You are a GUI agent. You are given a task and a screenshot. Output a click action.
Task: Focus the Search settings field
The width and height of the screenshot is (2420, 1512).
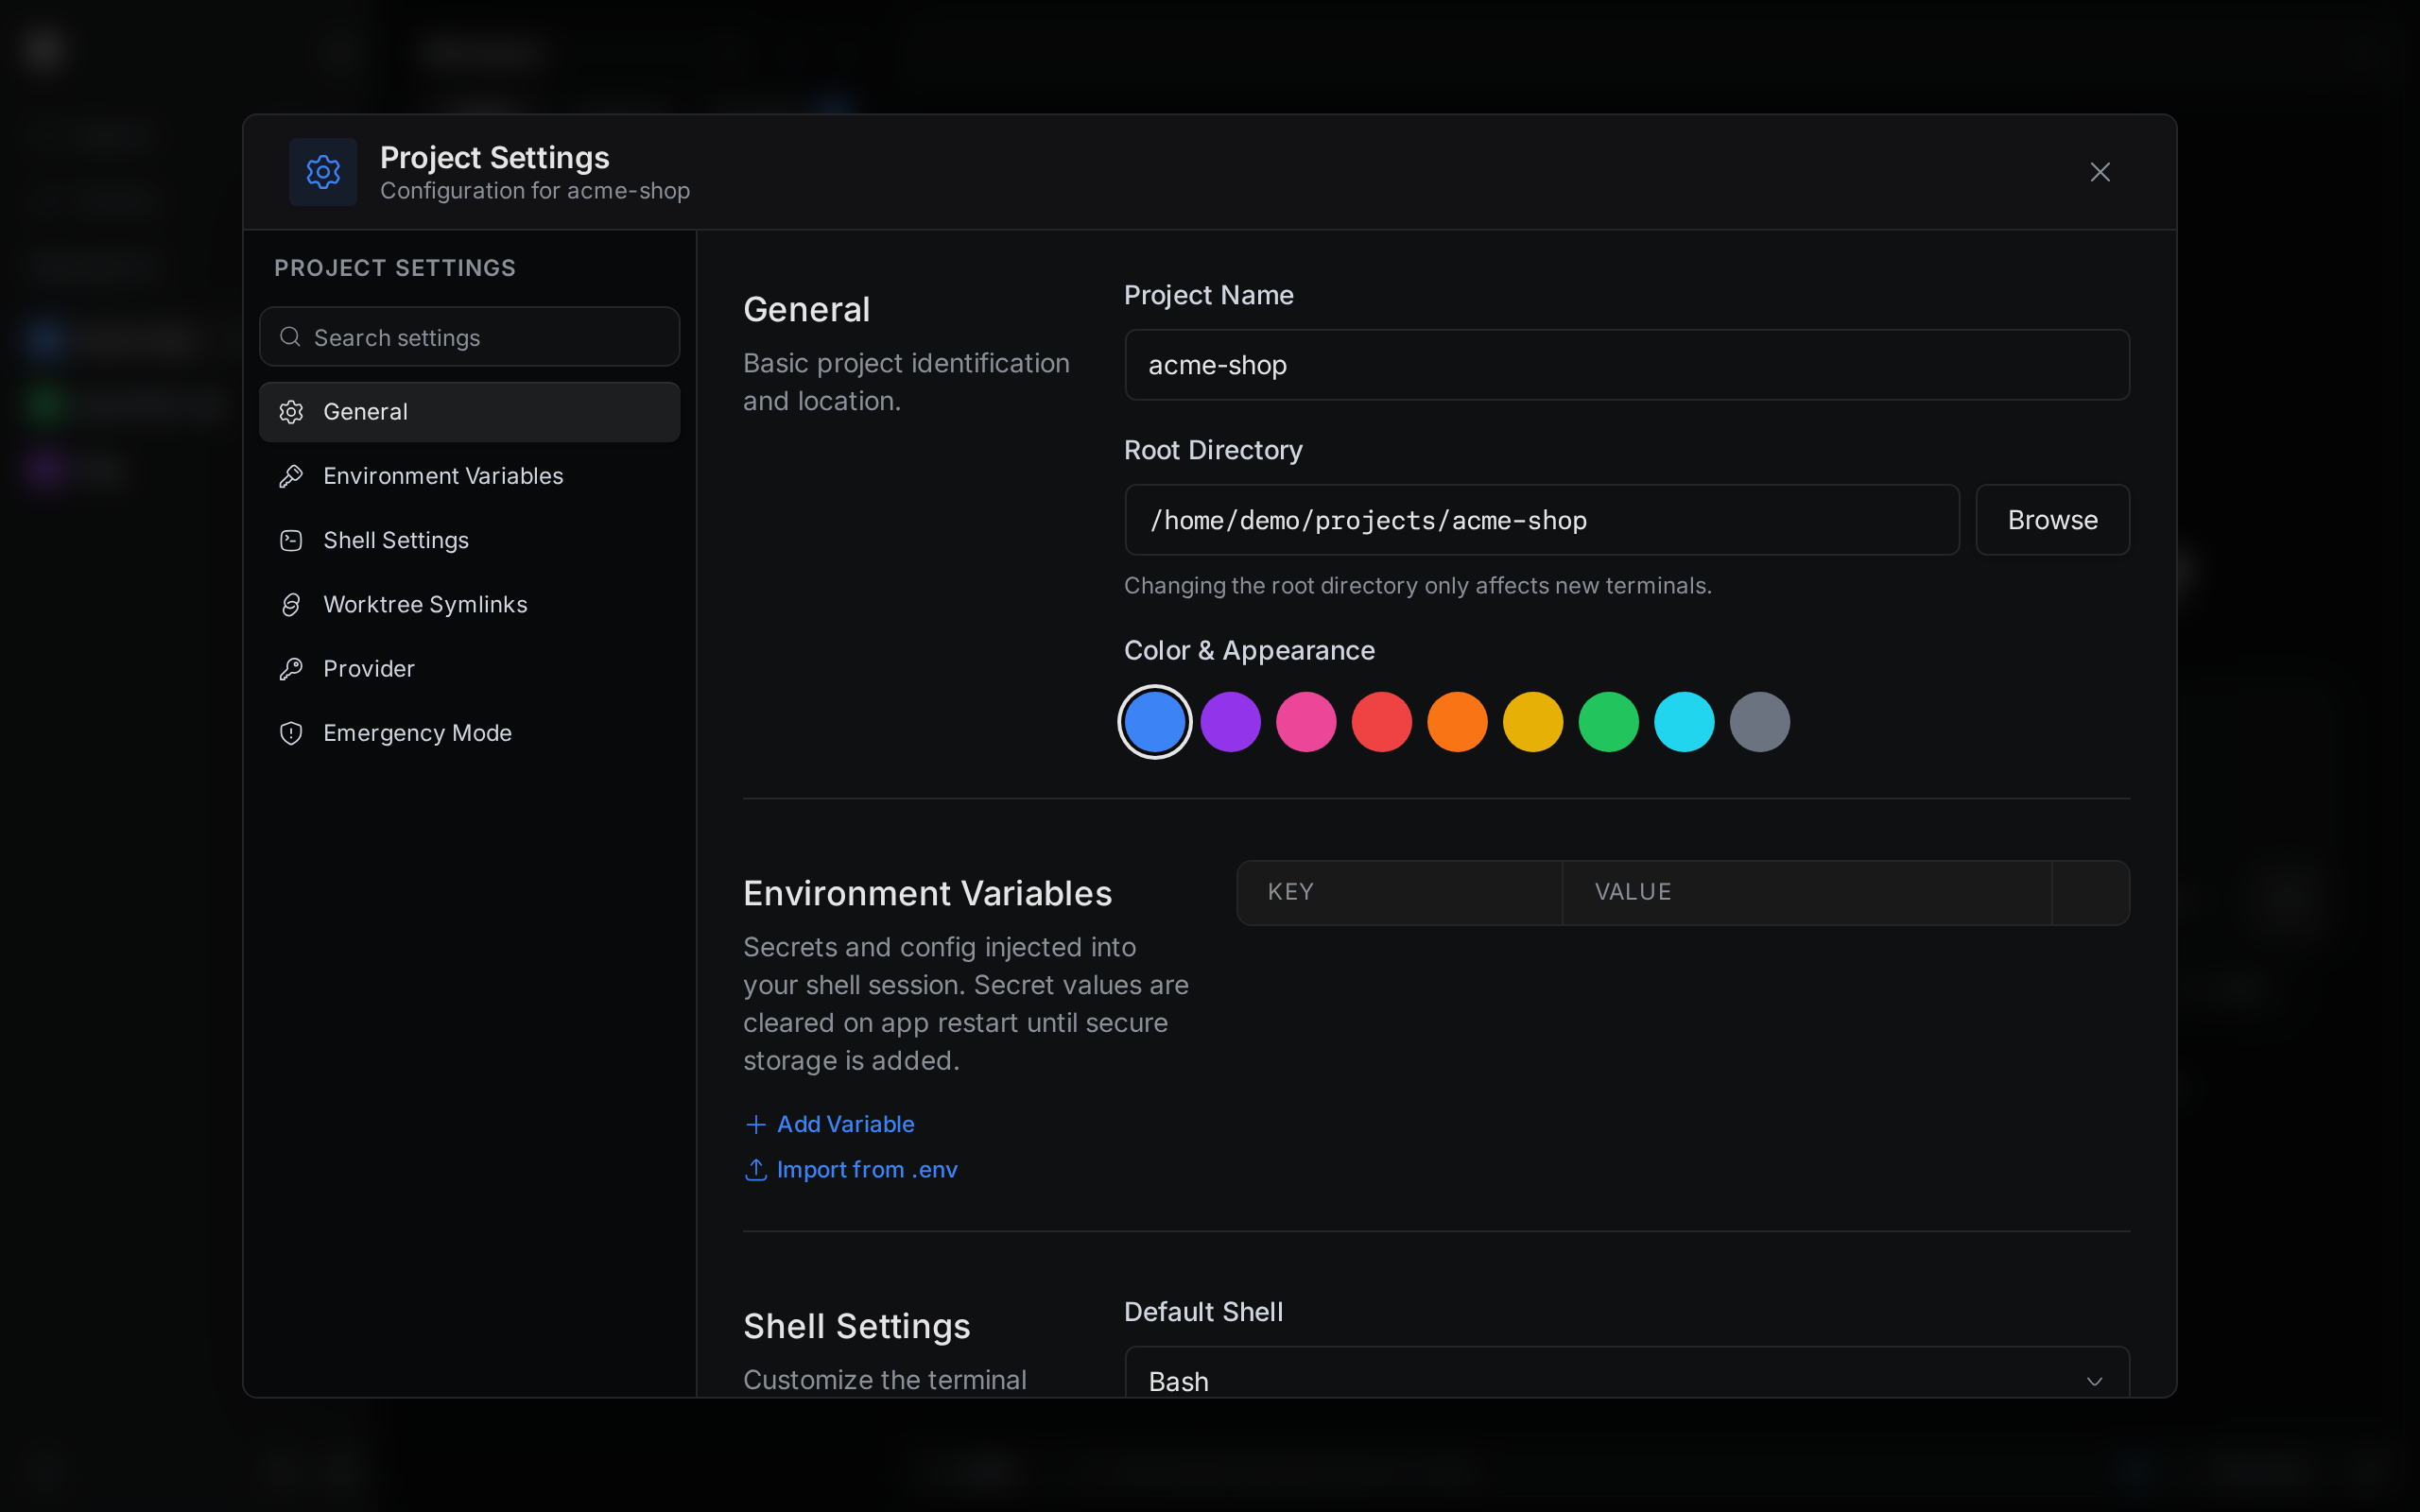pos(469,337)
